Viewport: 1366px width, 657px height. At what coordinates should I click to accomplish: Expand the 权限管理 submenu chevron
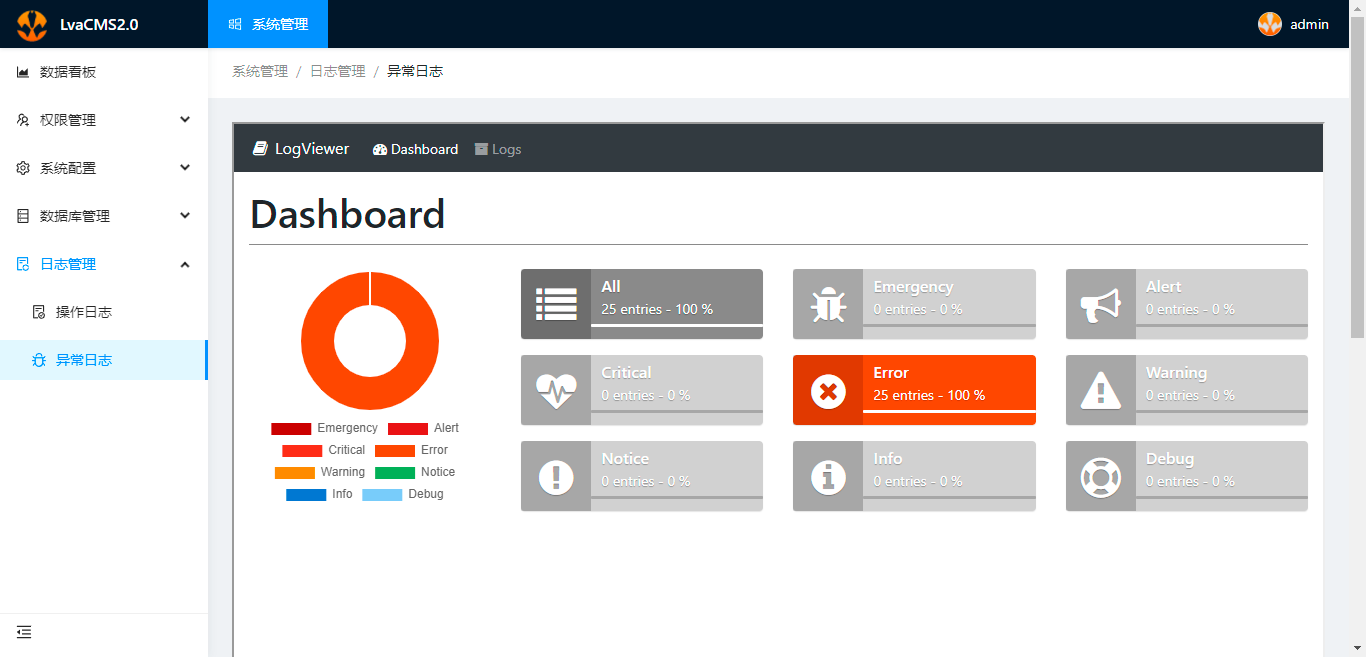[x=185, y=120]
